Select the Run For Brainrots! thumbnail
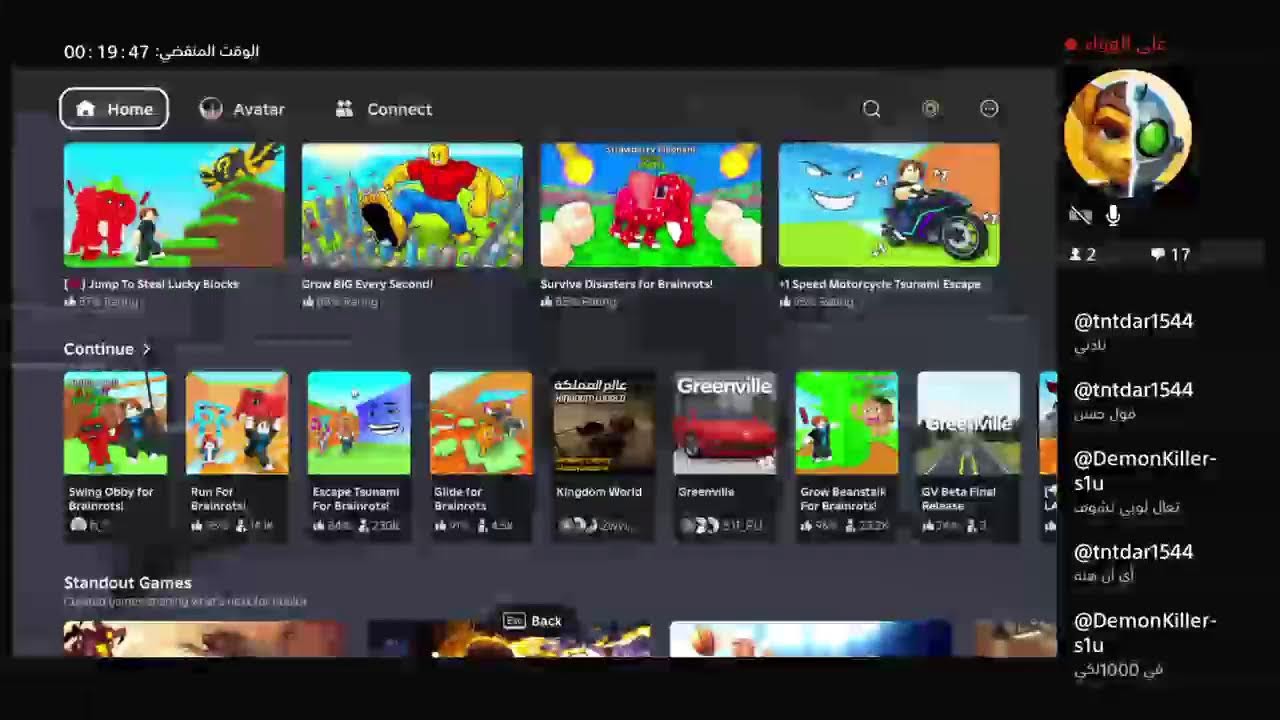Viewport: 1280px width, 720px height. (x=237, y=423)
